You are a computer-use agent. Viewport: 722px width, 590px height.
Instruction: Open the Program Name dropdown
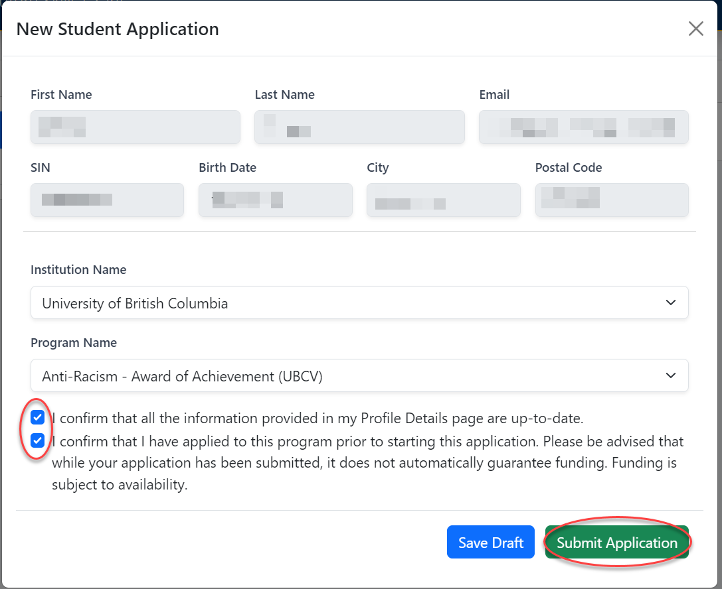359,376
